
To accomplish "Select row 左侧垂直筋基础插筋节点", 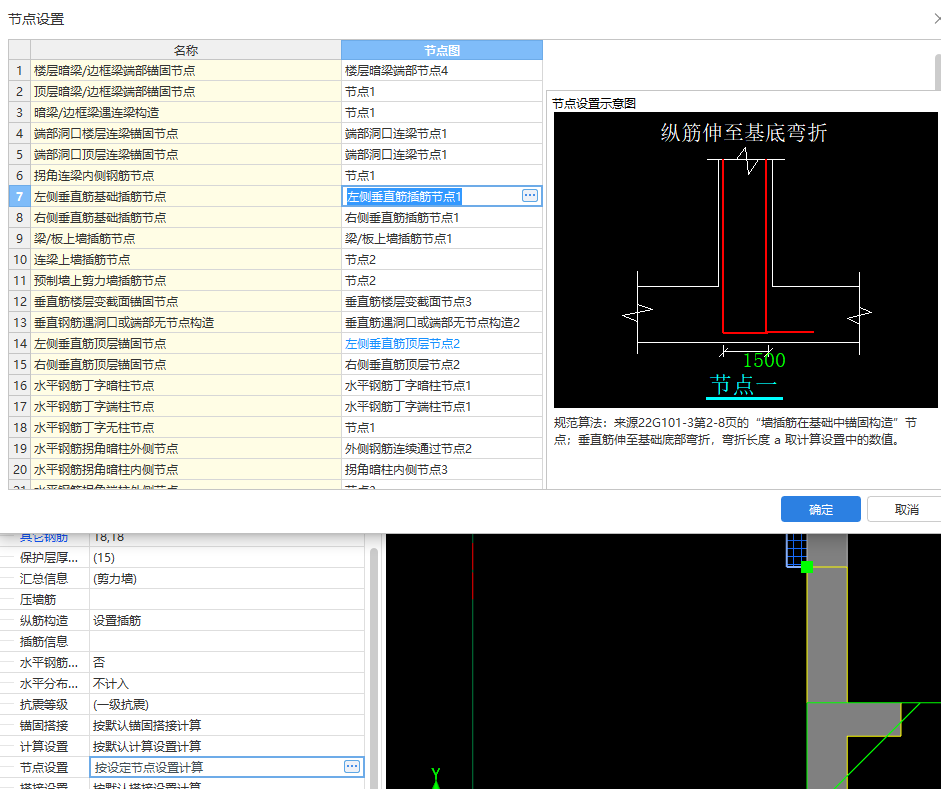I will (x=185, y=197).
